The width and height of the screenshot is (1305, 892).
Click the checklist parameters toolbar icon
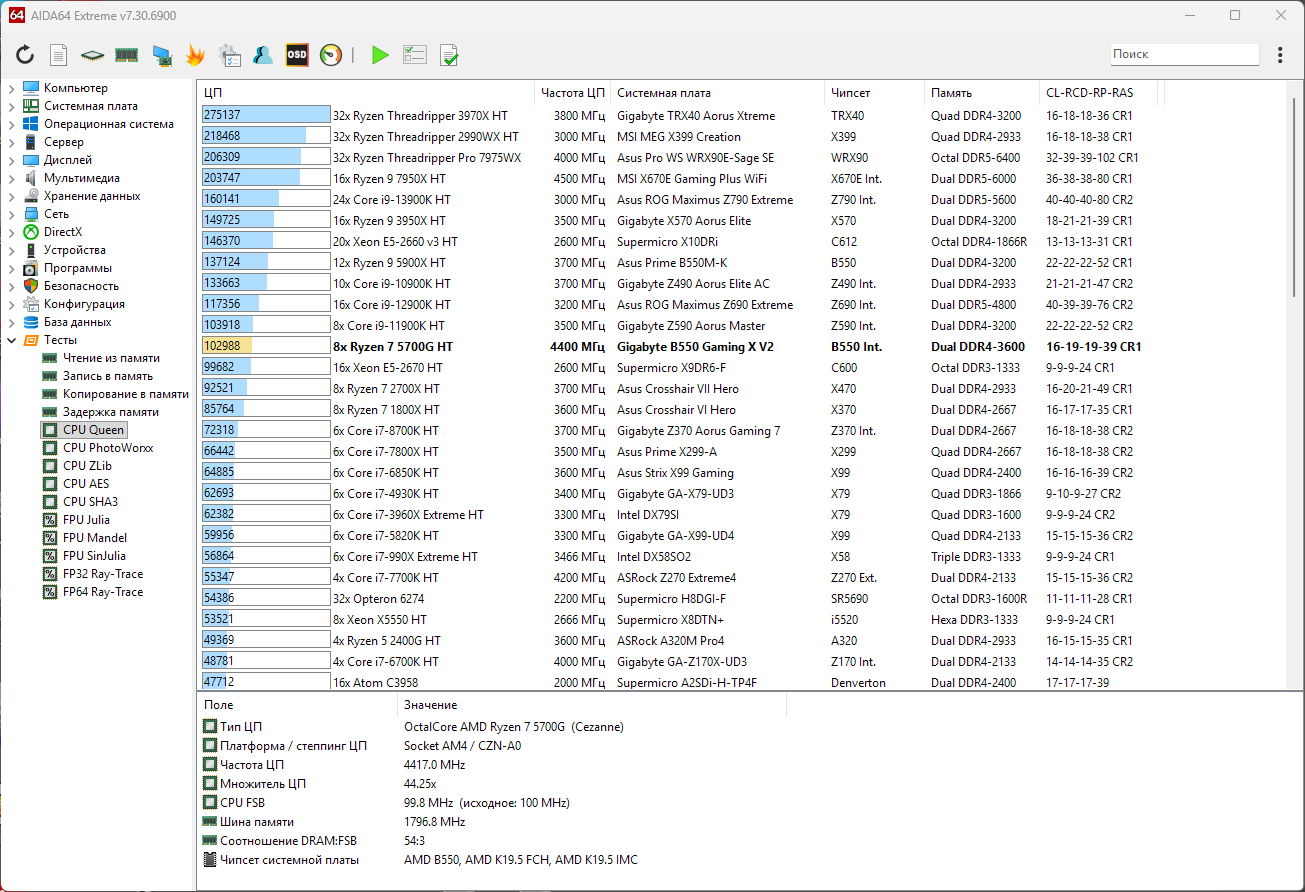coord(414,55)
